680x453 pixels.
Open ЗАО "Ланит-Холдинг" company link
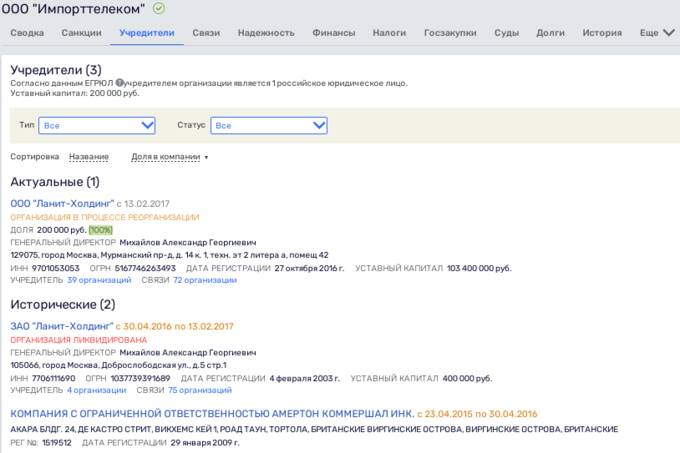coord(61,326)
